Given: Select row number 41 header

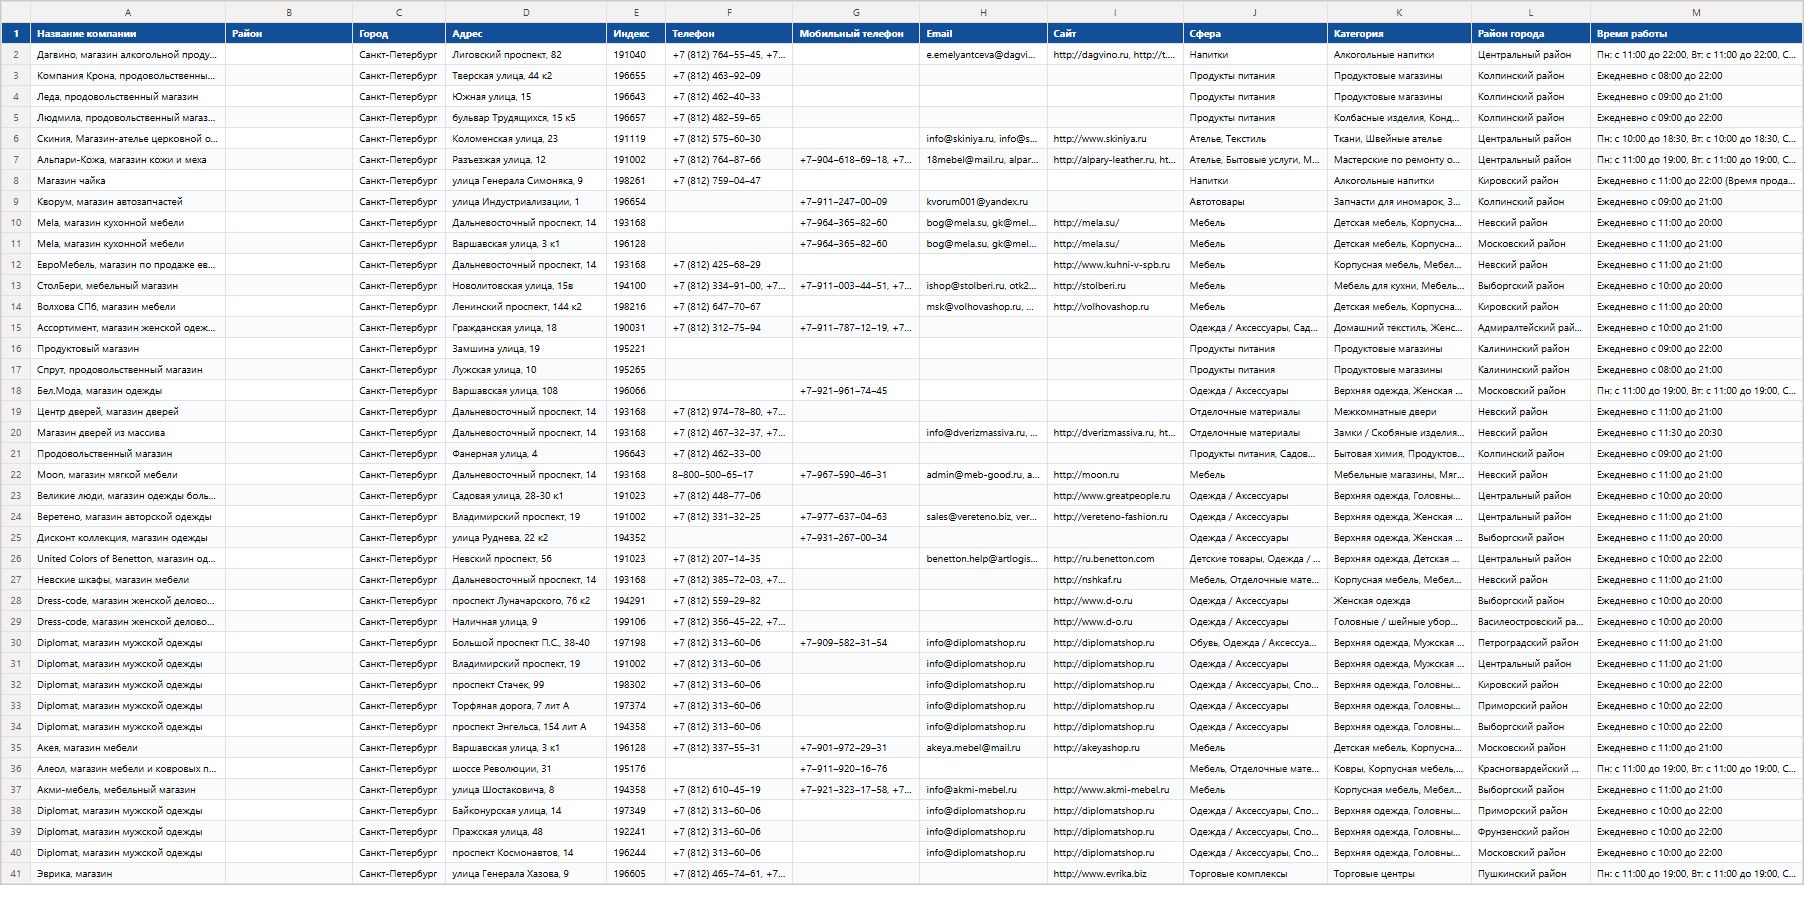Looking at the screenshot, I should [16, 874].
